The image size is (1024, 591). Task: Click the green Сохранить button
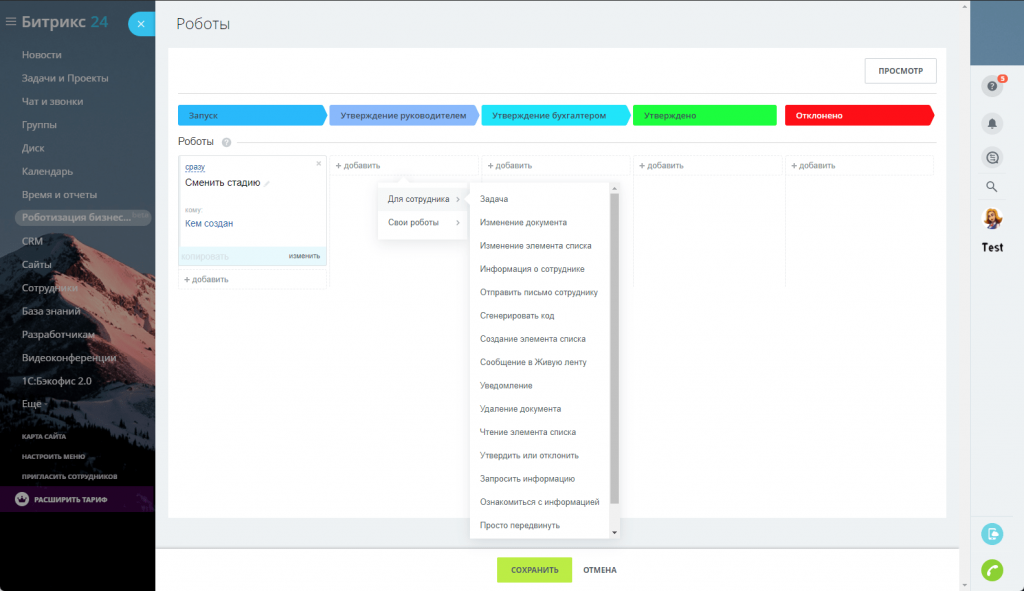(x=534, y=570)
